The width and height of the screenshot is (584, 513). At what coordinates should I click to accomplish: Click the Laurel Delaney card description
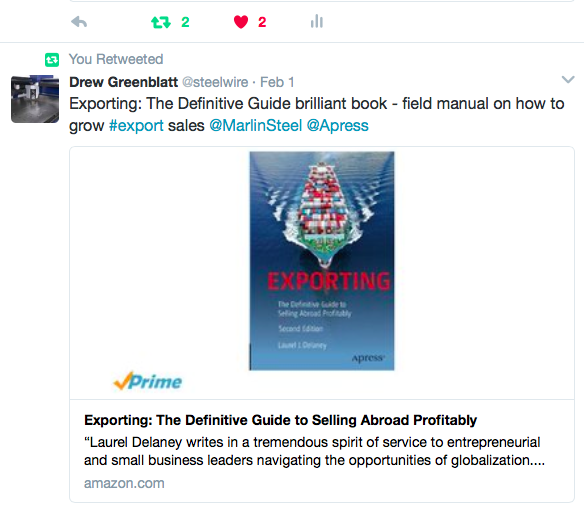[x=314, y=451]
